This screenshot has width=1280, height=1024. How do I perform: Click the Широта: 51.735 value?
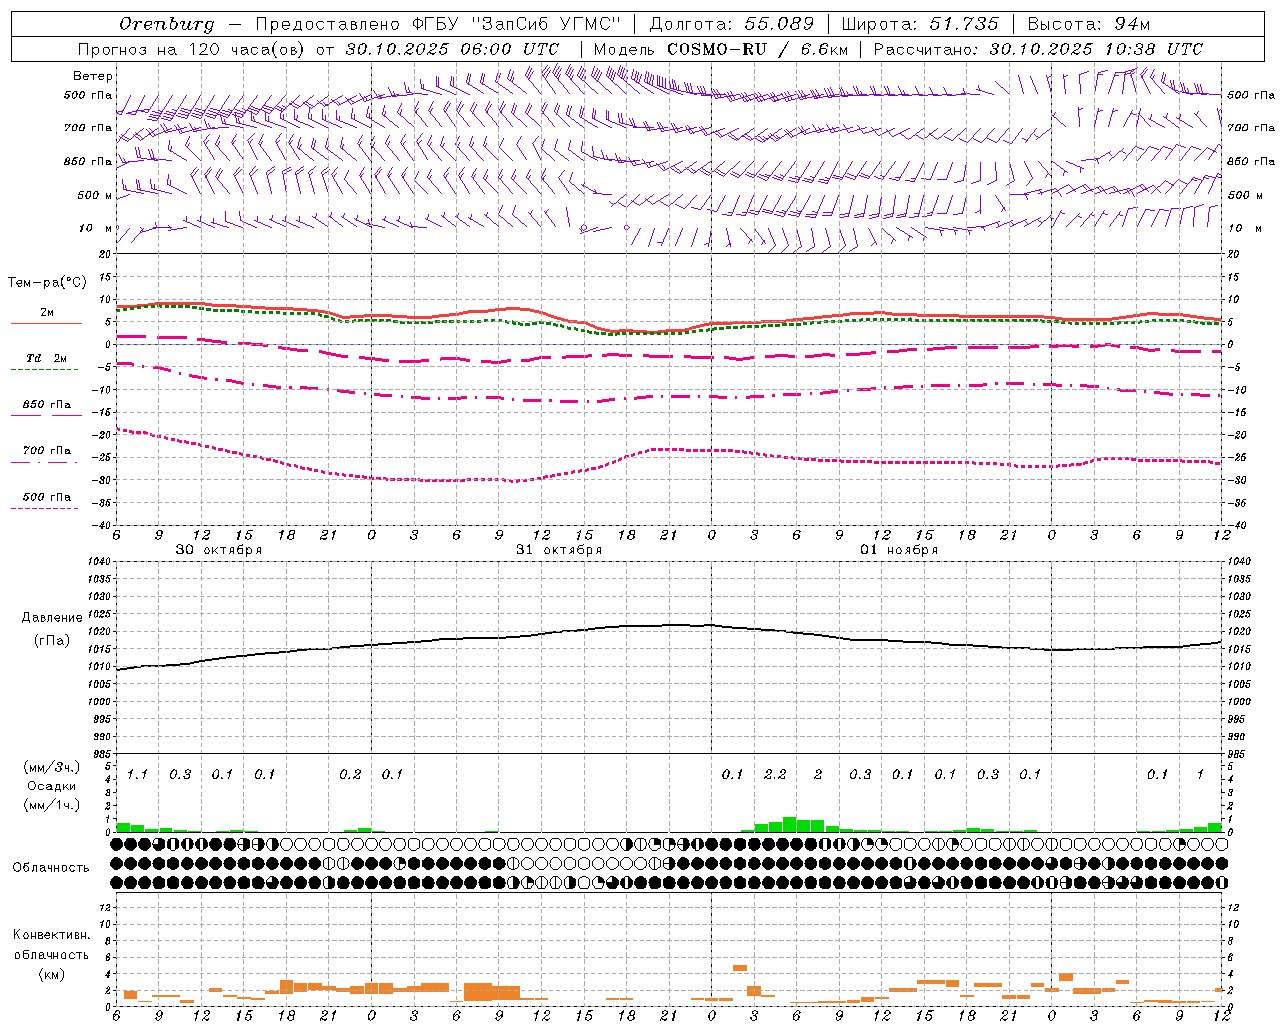pos(920,24)
